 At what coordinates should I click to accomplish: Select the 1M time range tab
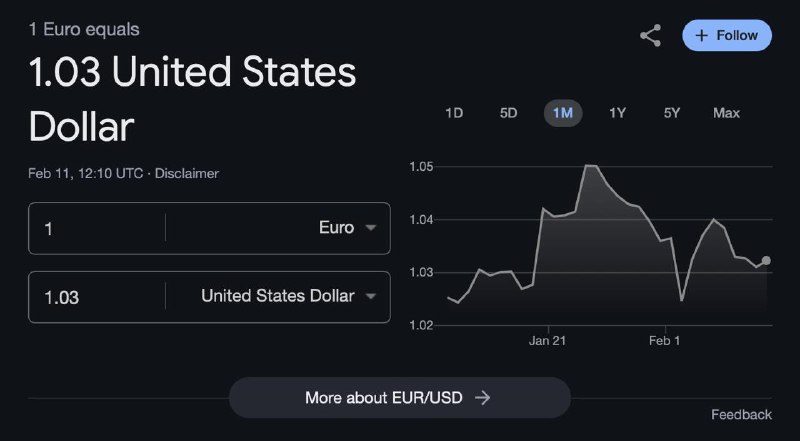coord(562,113)
